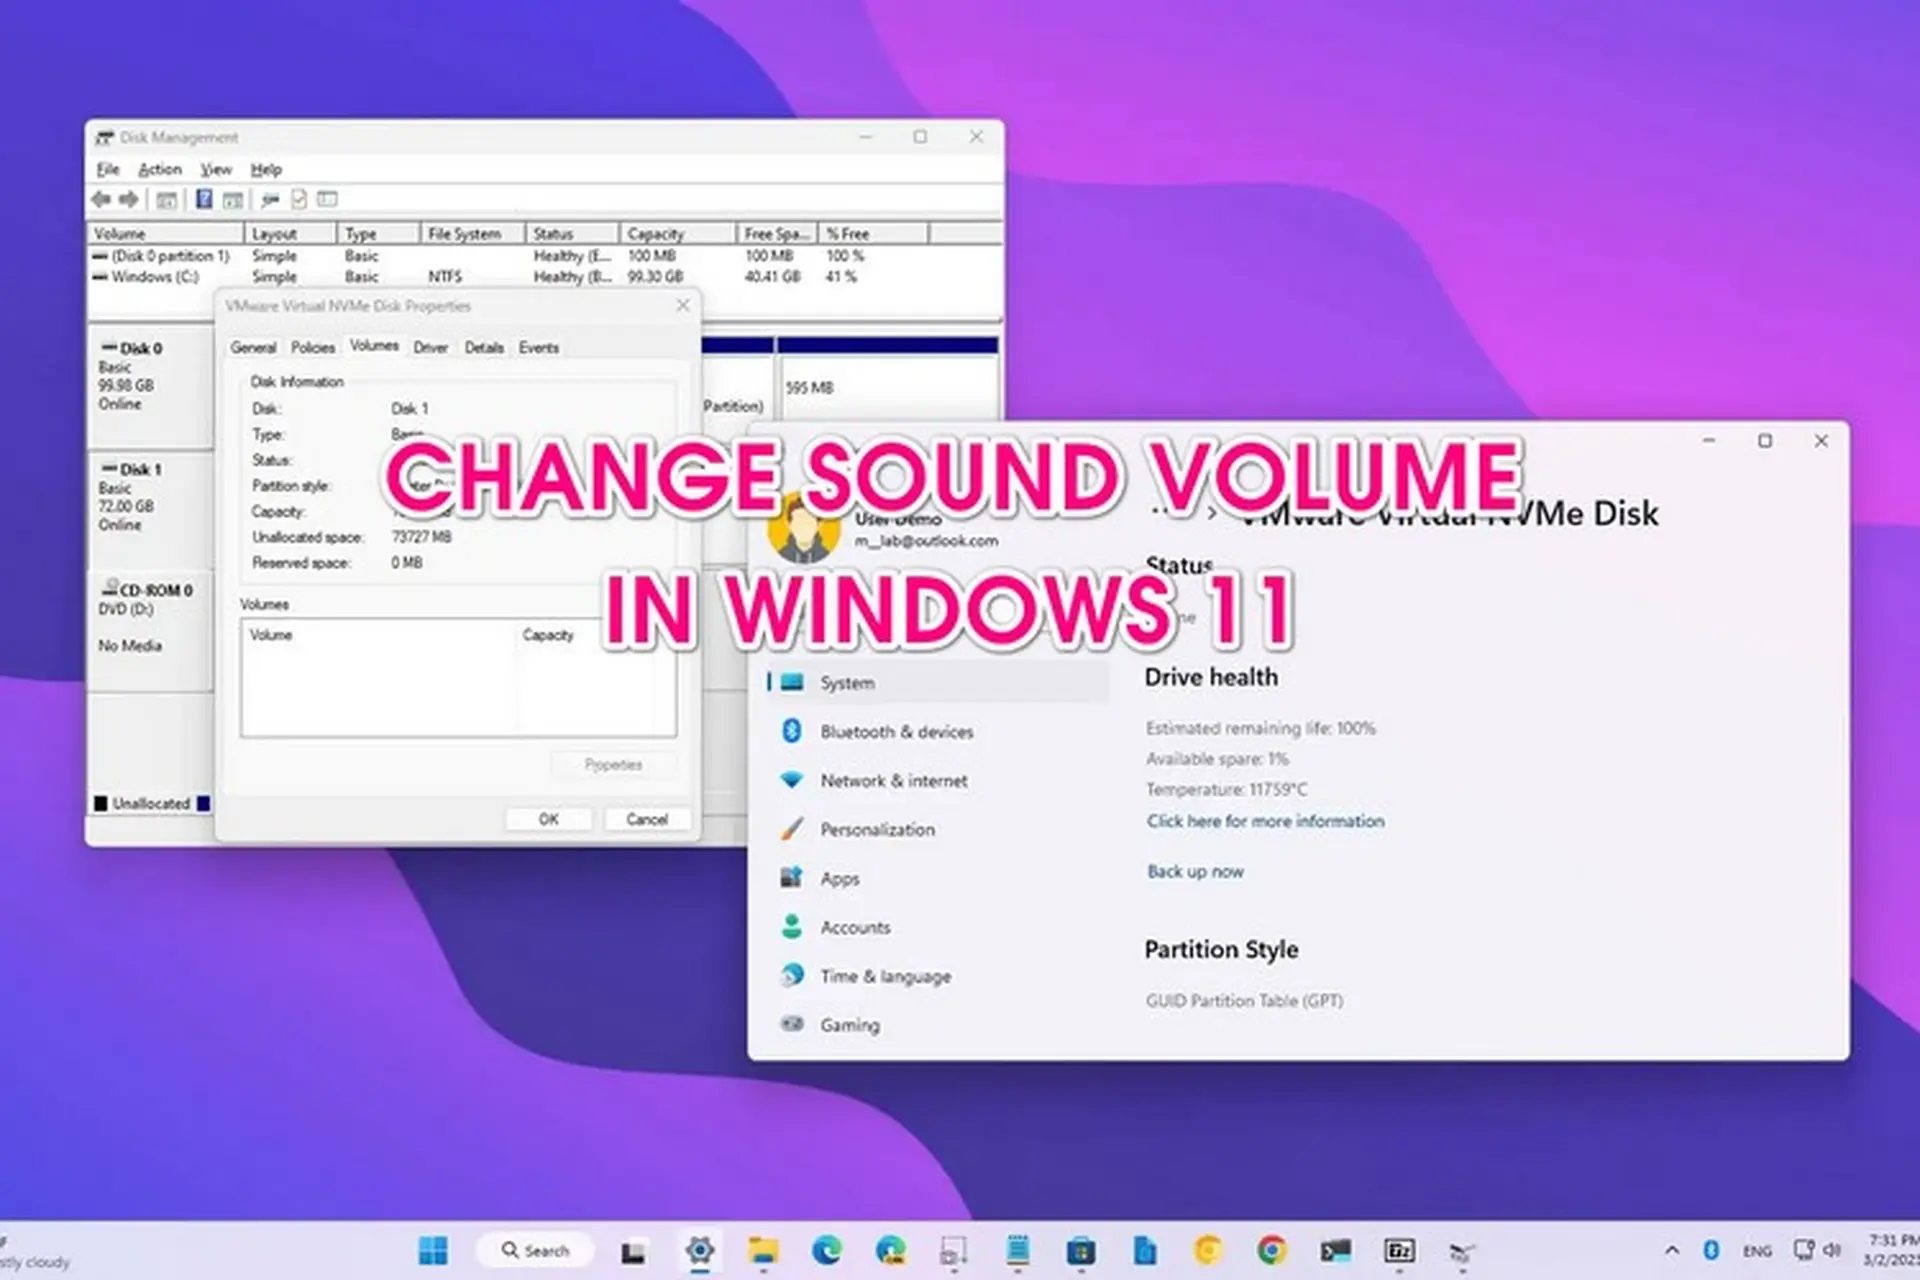Toggle the console tree icon in Disk Management toolbar
The width and height of the screenshot is (1920, 1280).
[x=167, y=200]
